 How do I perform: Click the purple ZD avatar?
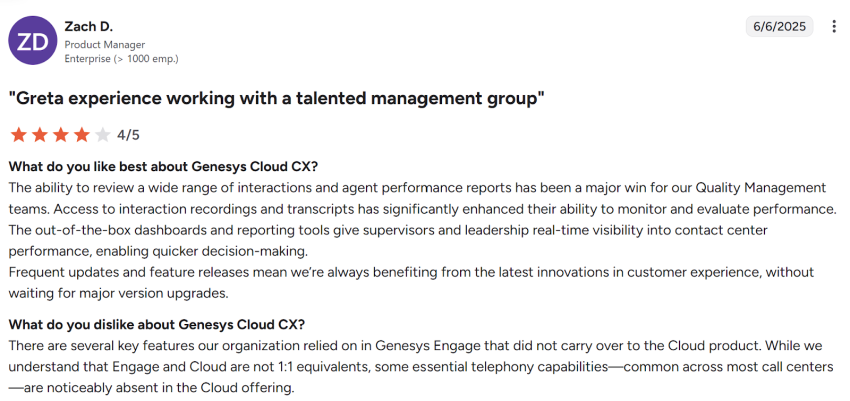point(33,40)
